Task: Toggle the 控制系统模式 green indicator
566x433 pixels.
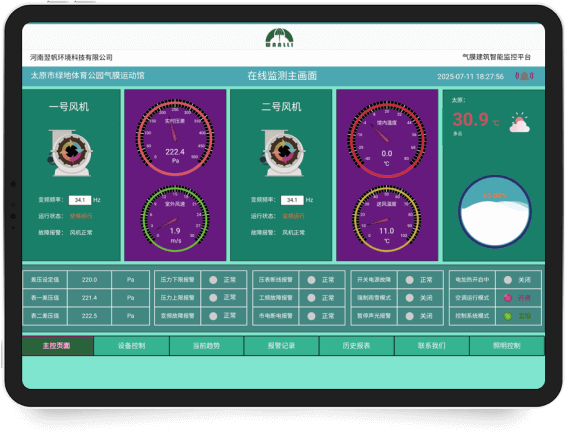Action: click(508, 316)
